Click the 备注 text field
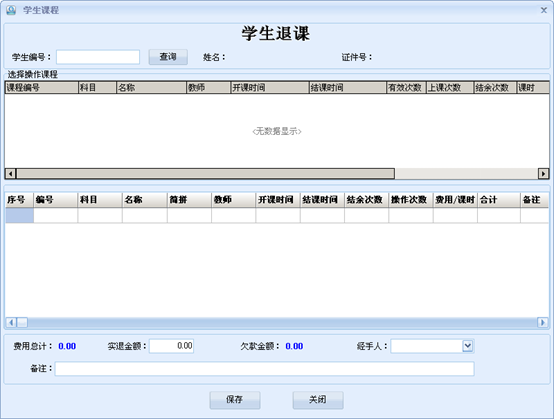555x420 pixels. coord(264,369)
